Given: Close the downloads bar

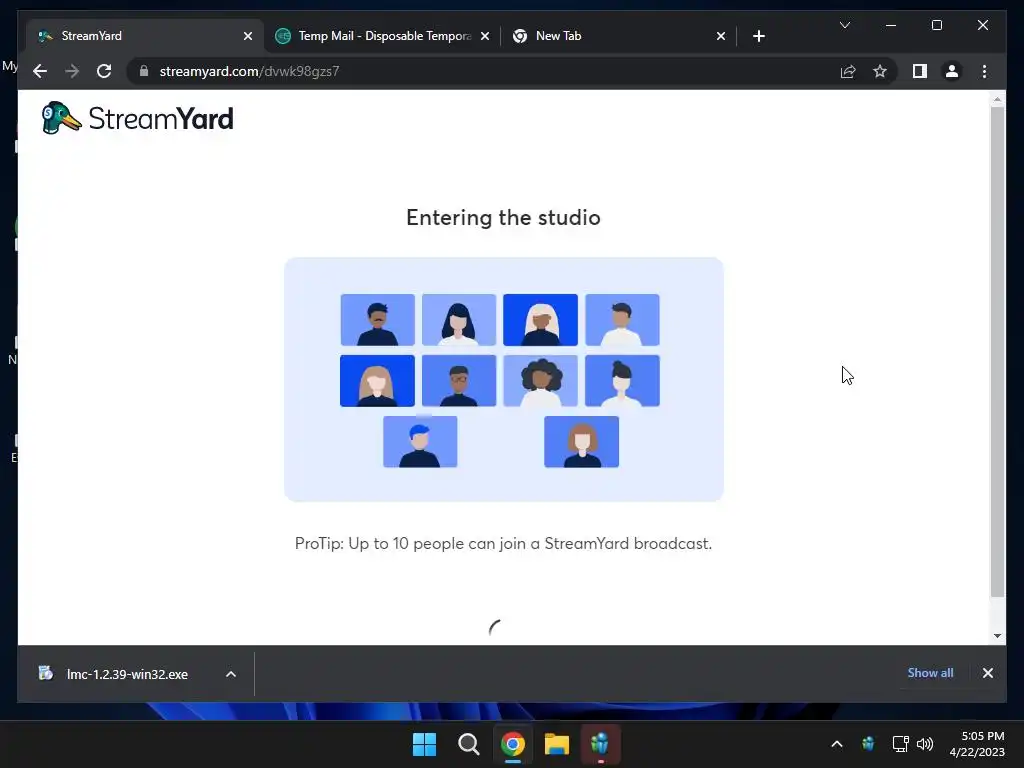Looking at the screenshot, I should 987,673.
